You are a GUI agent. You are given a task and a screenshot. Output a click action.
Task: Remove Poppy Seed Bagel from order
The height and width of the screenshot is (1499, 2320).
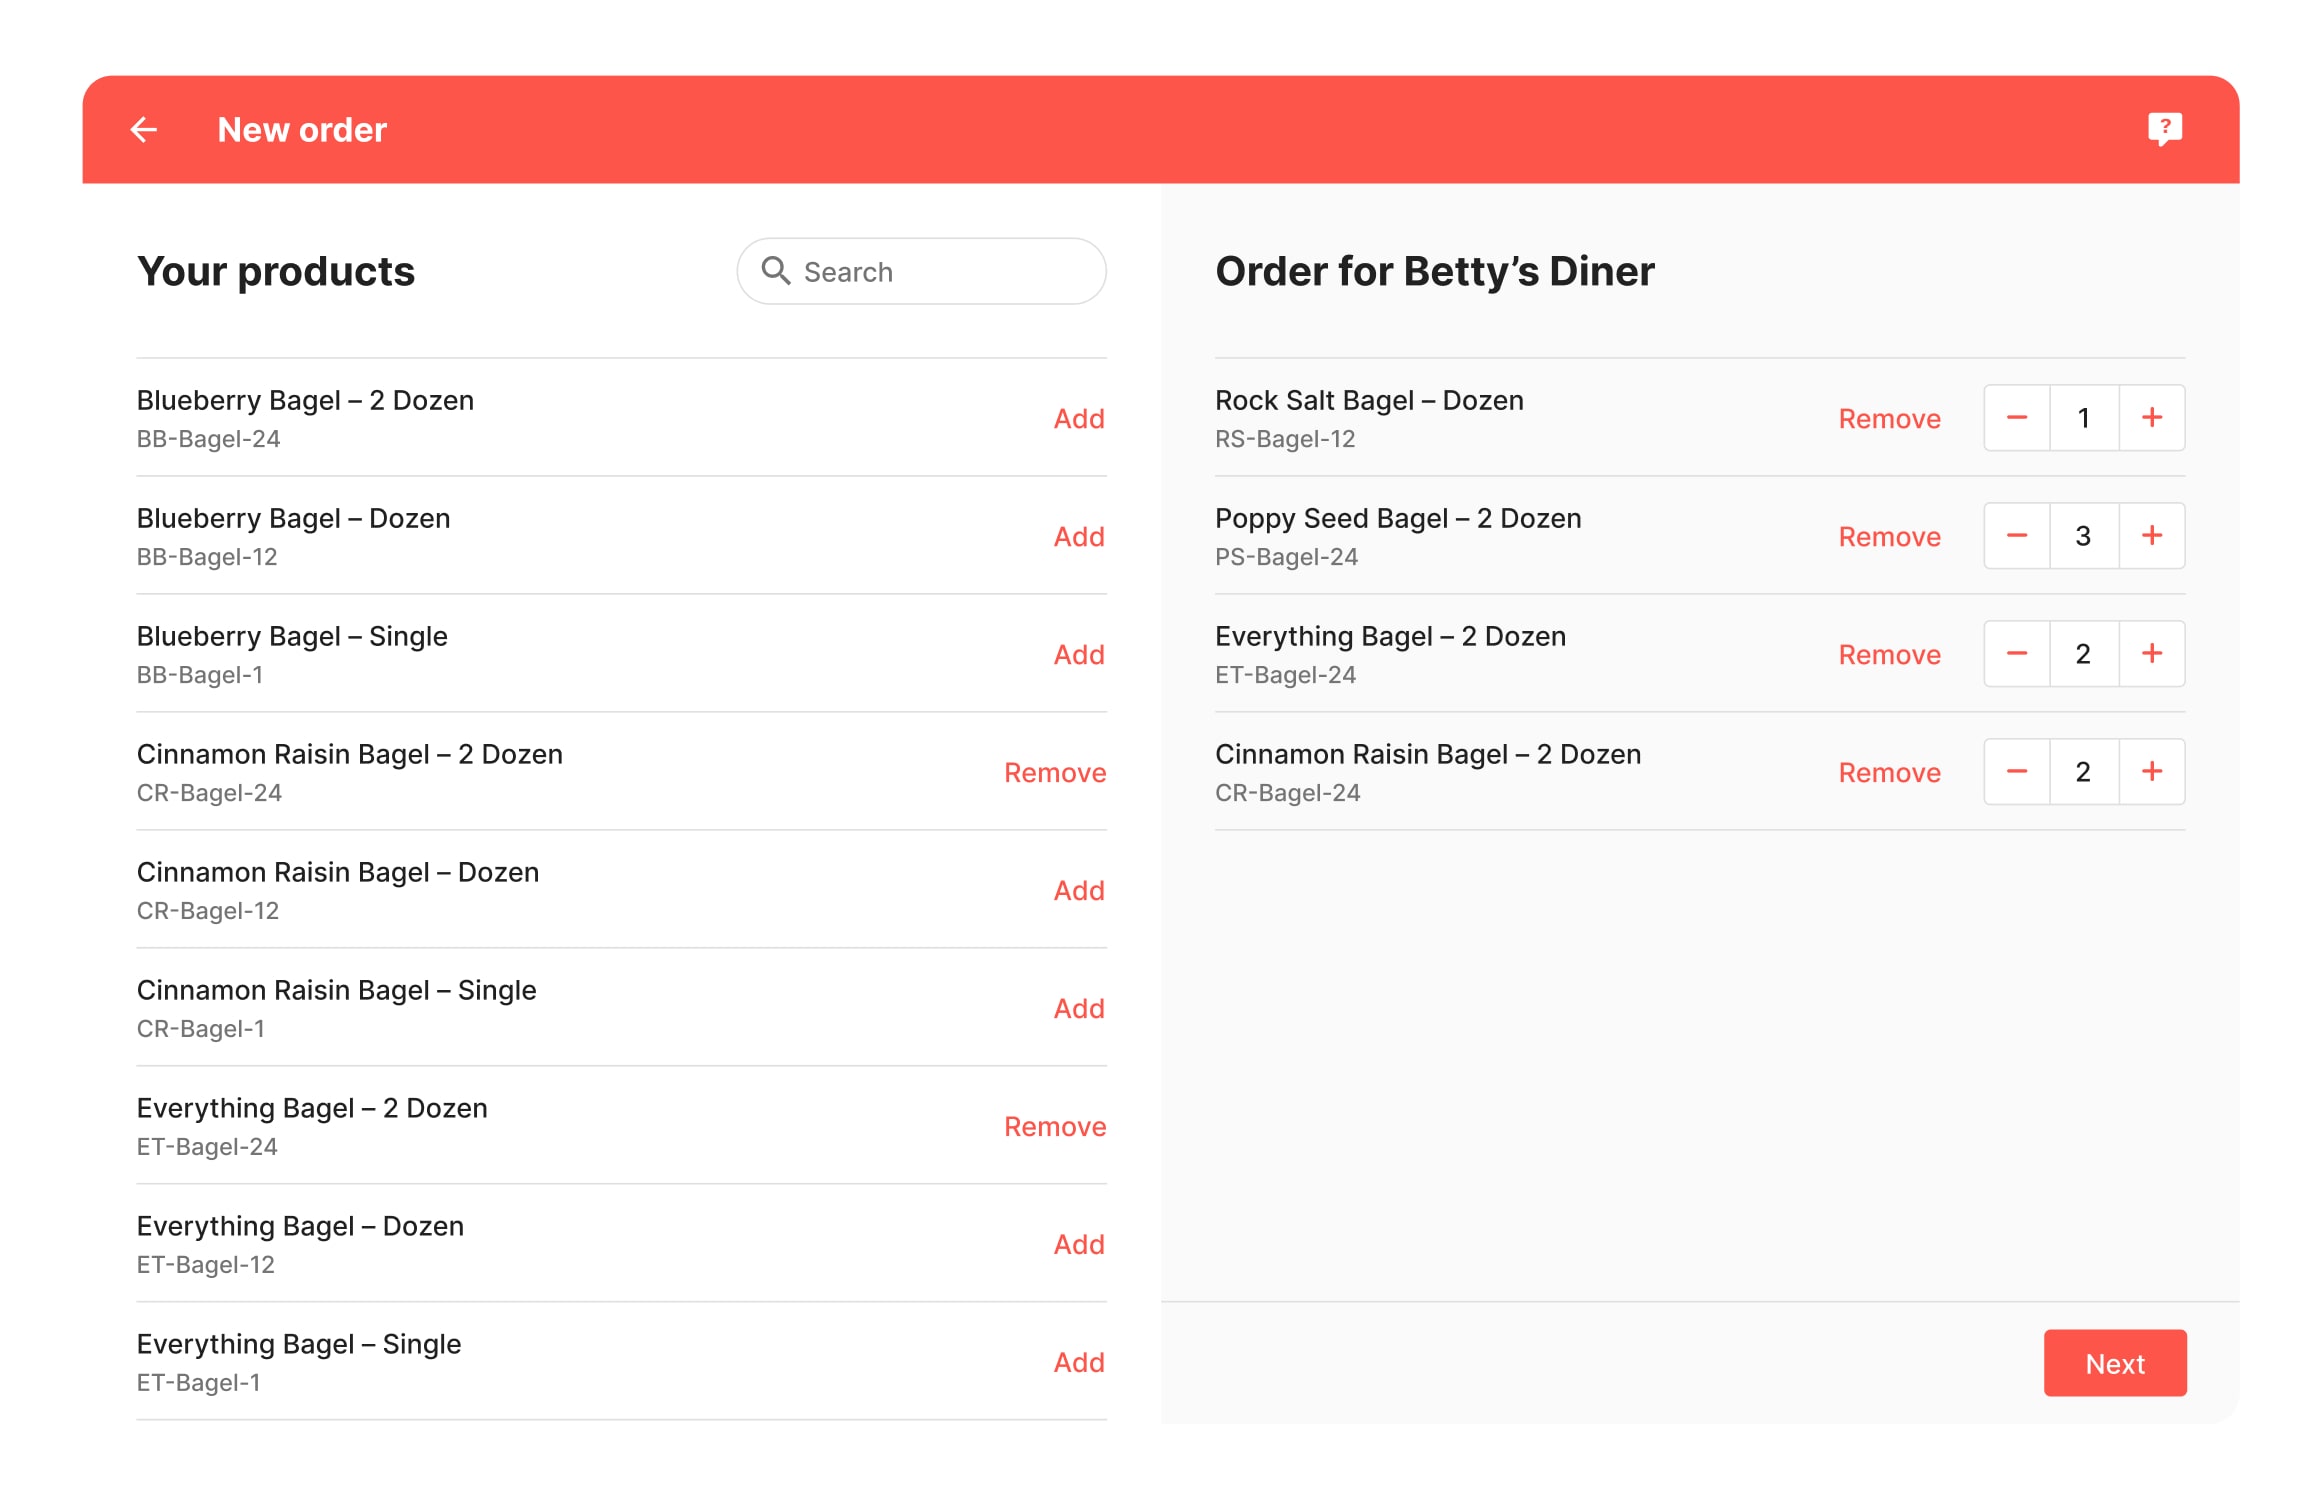1889,537
